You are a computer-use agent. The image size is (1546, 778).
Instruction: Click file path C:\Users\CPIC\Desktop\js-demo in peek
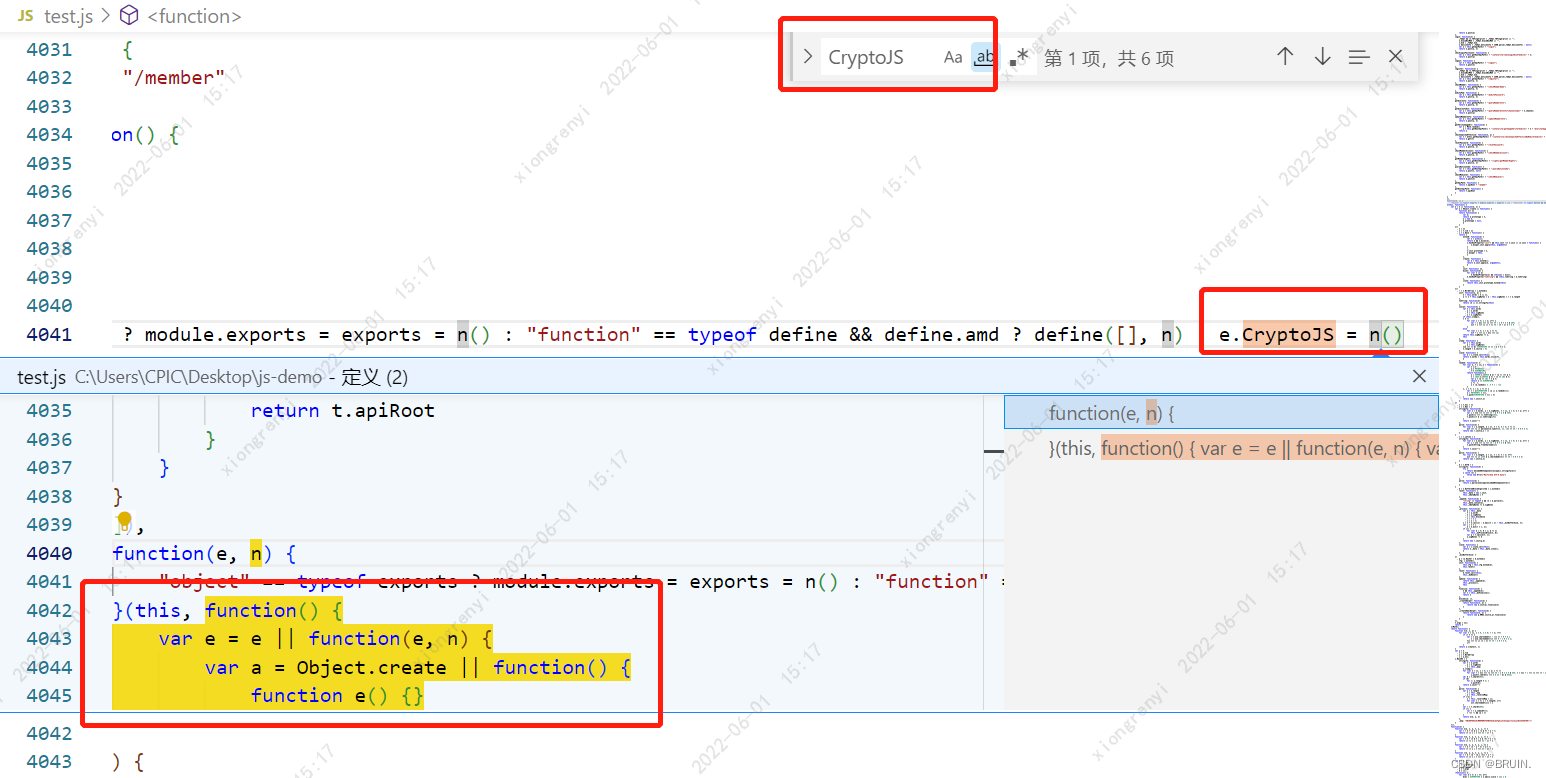click(x=198, y=377)
